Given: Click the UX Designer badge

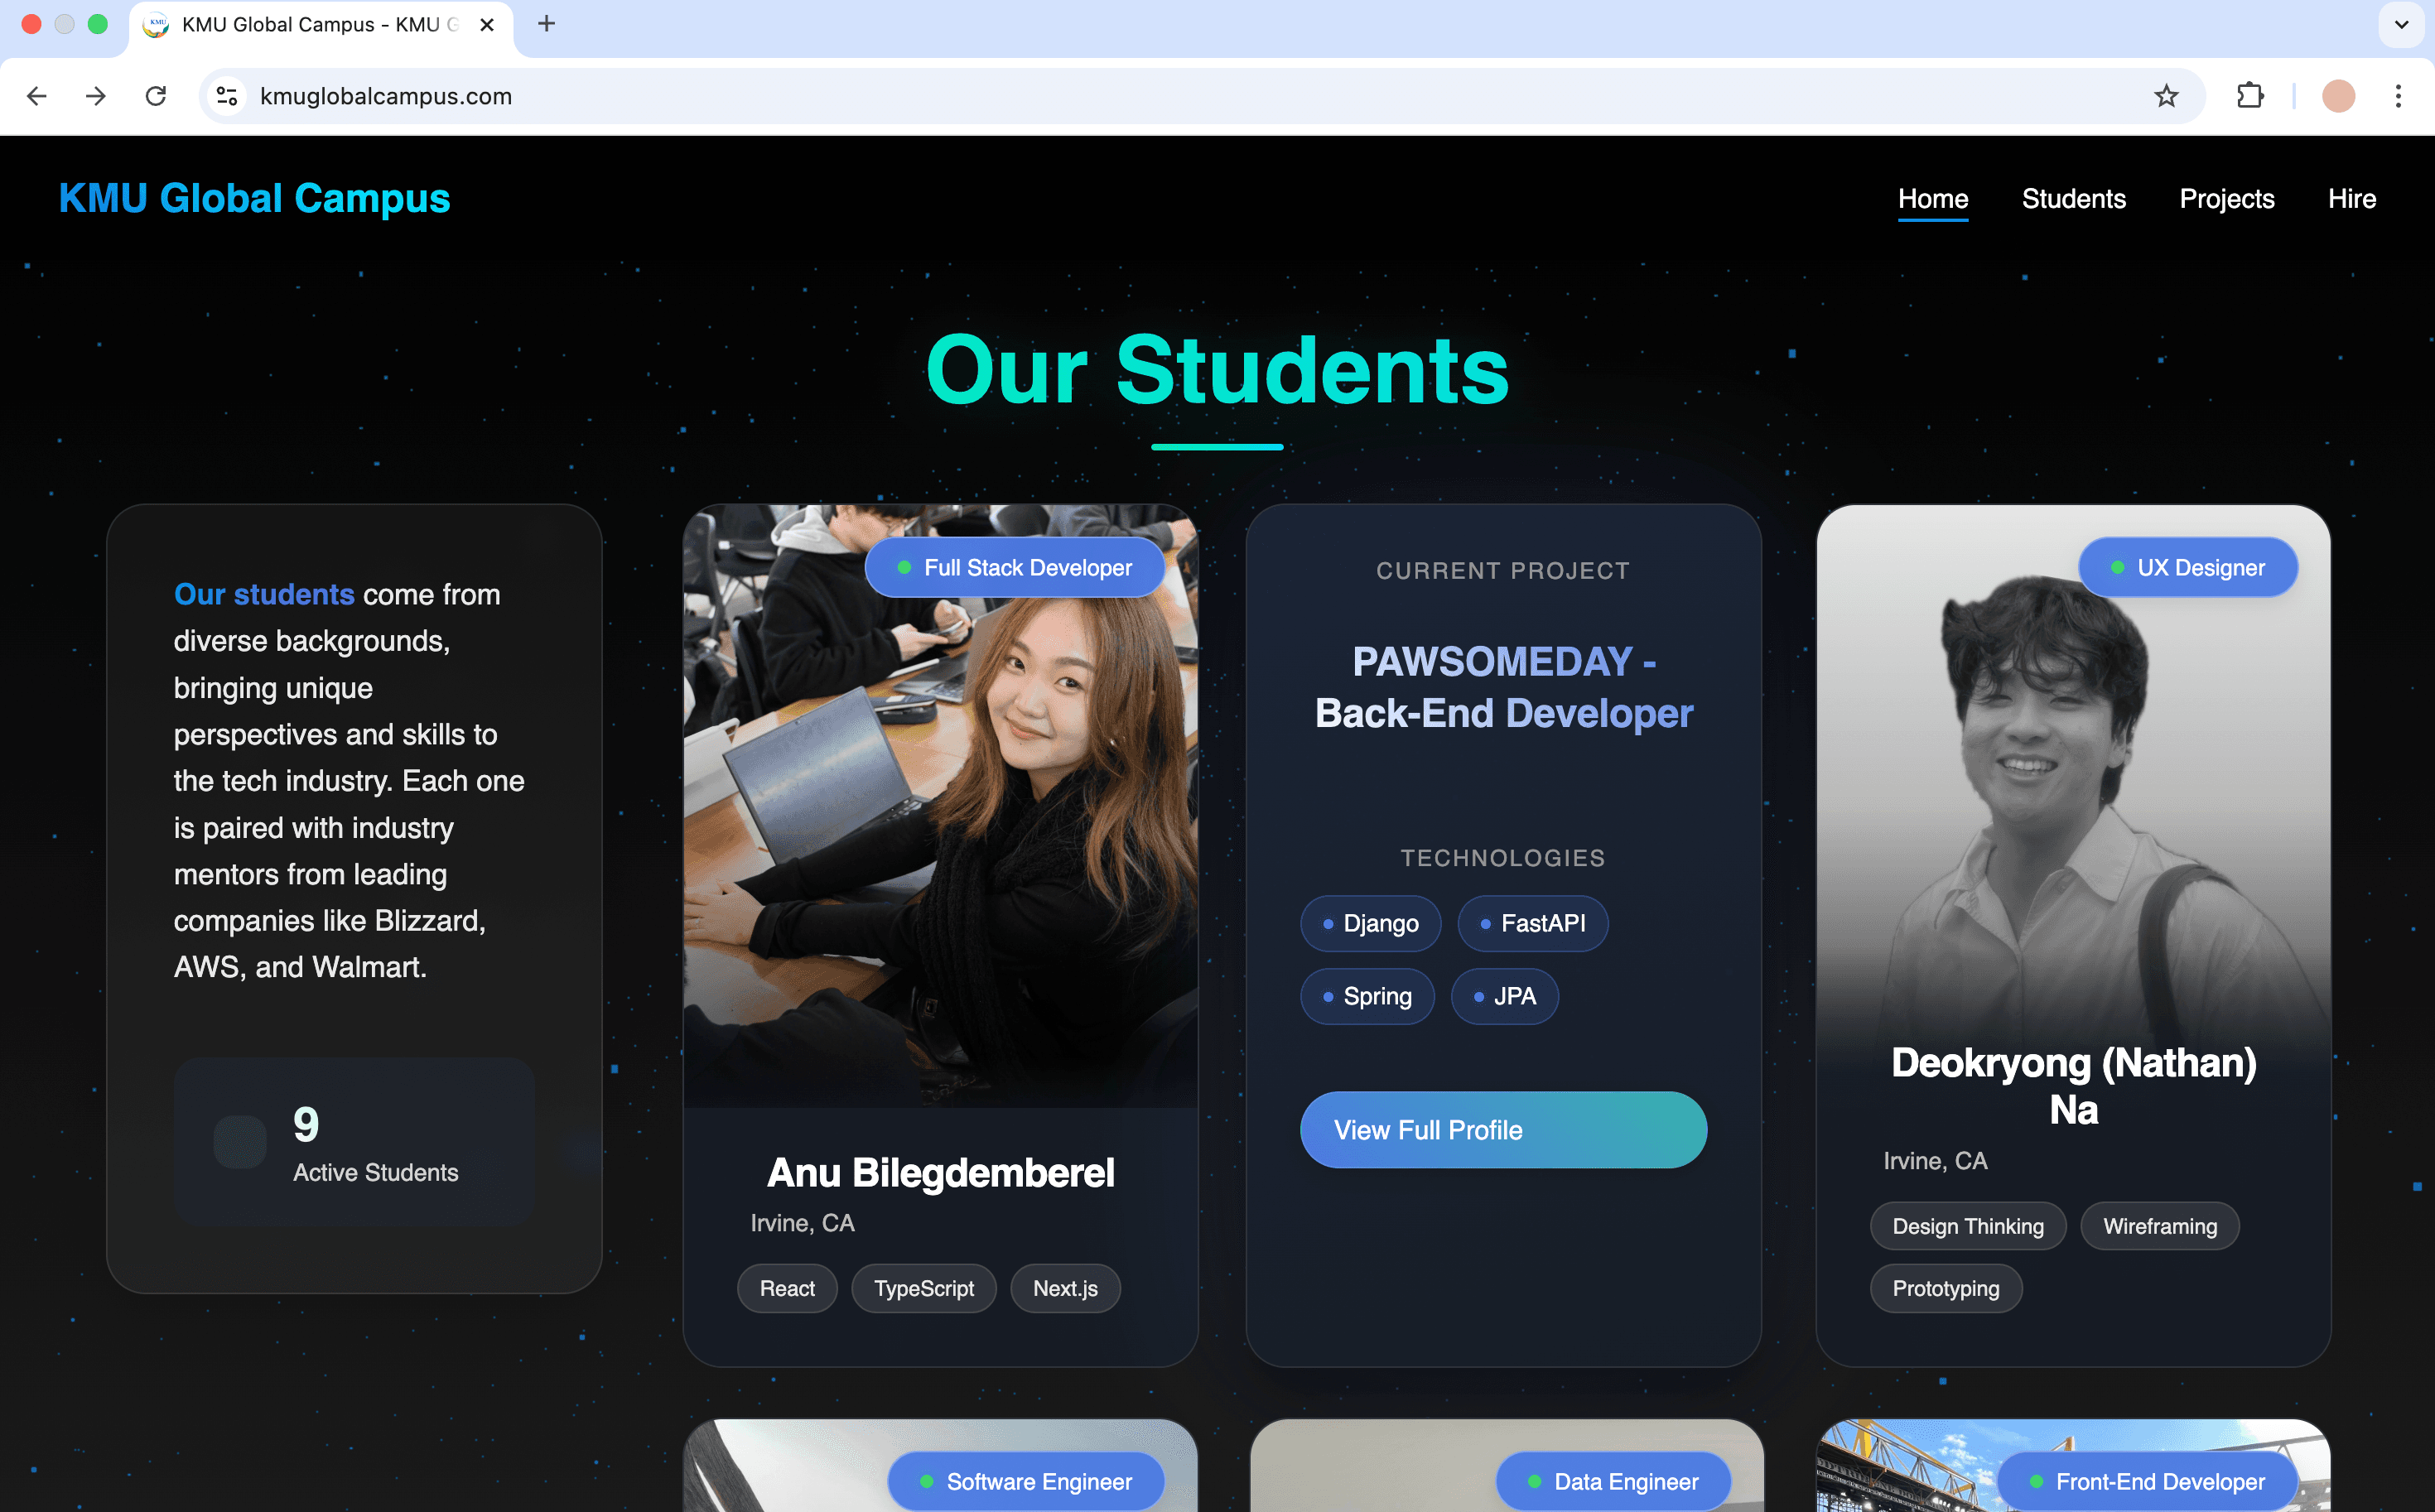Looking at the screenshot, I should 2188,568.
